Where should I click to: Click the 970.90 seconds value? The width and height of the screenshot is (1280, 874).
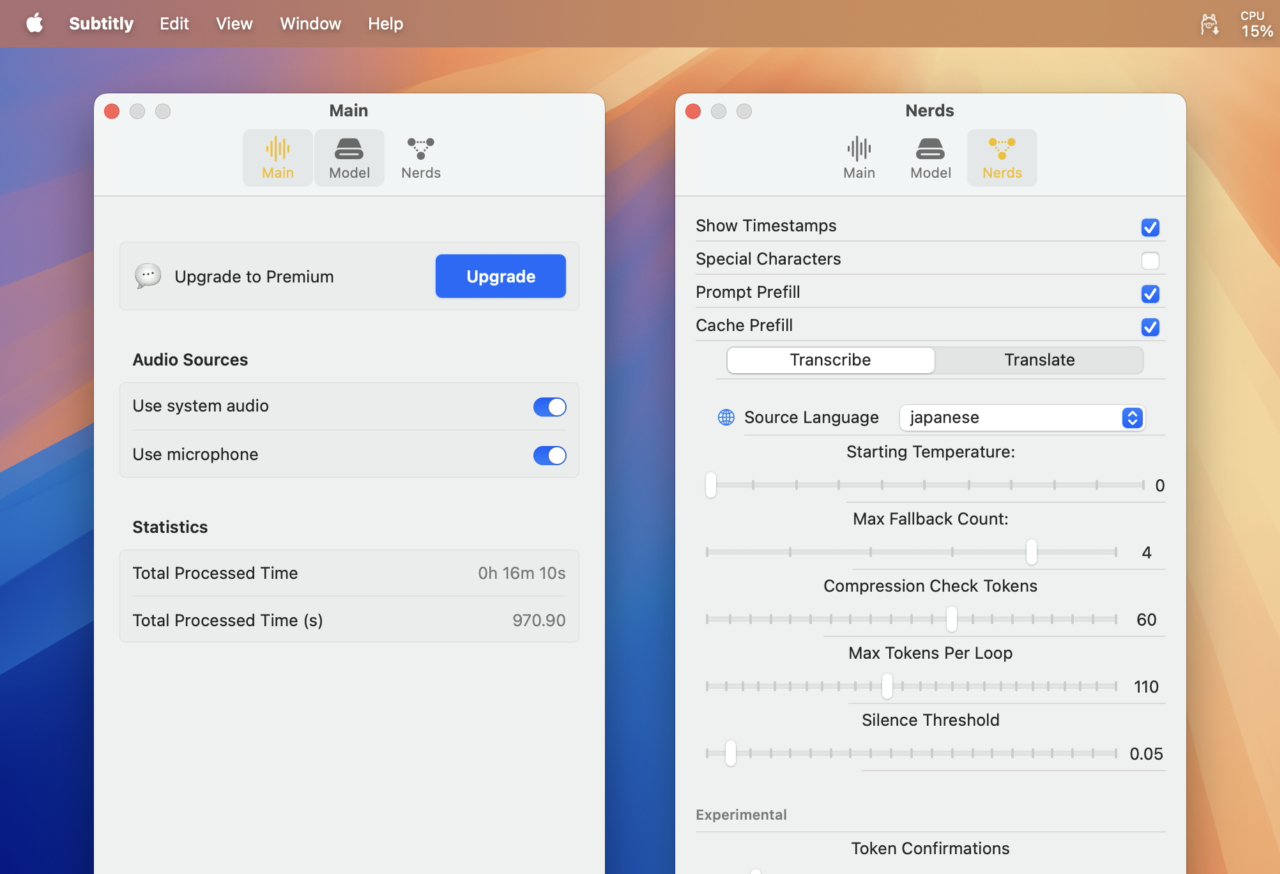[539, 620]
